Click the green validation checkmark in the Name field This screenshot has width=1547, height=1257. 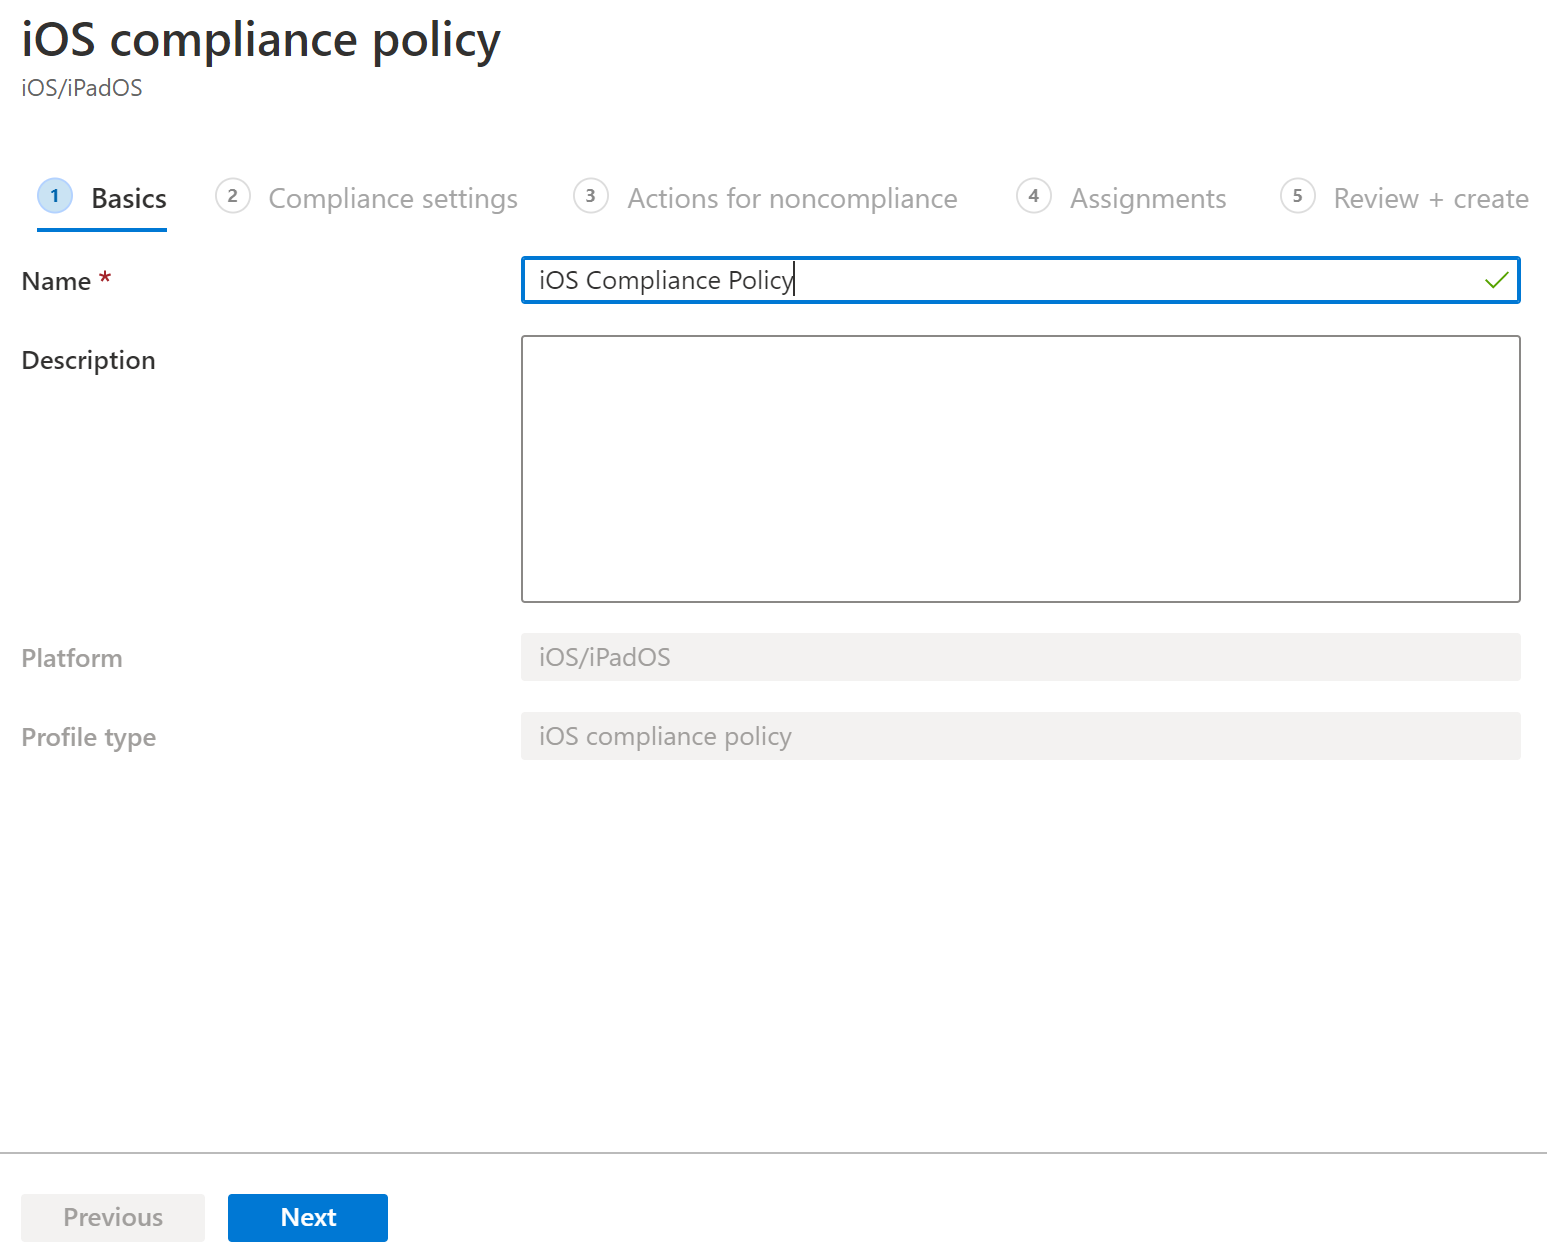pyautogui.click(x=1496, y=280)
